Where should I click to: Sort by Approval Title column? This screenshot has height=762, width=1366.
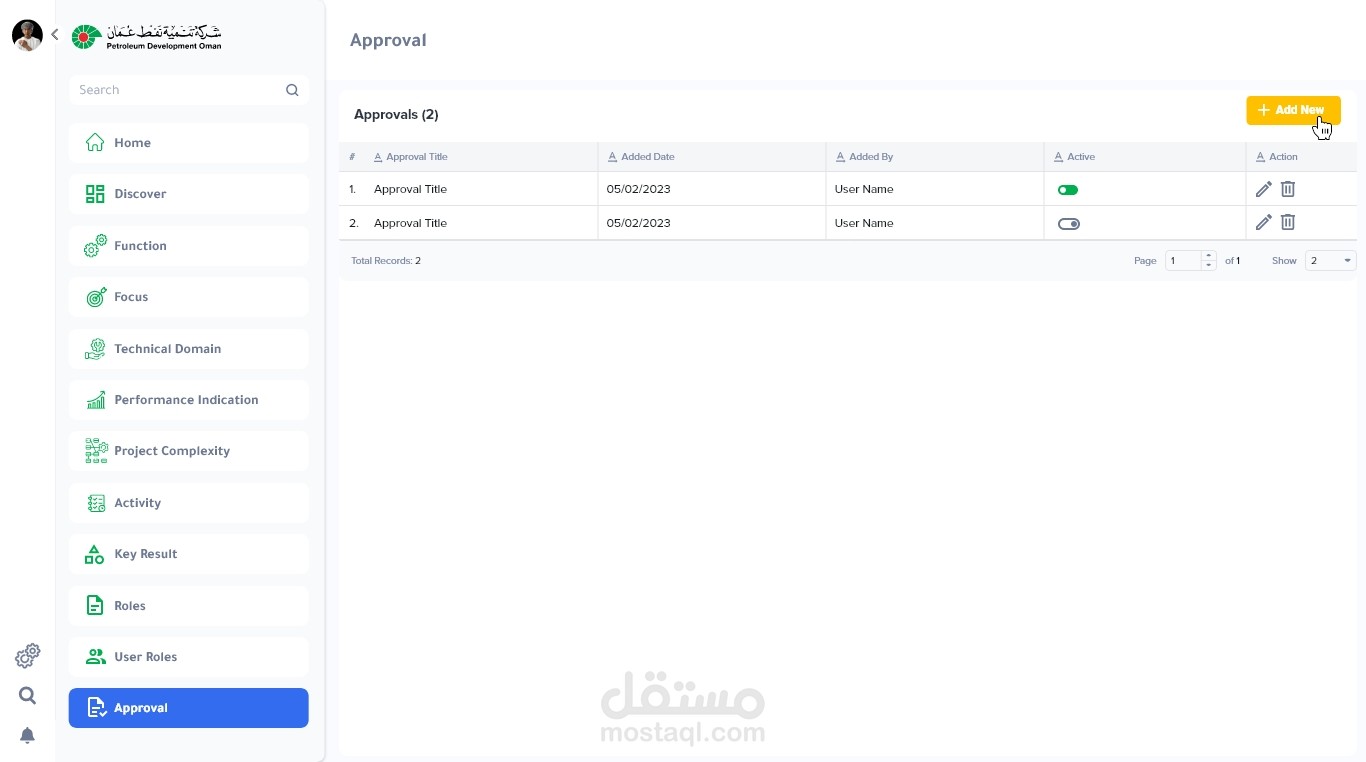[411, 157]
